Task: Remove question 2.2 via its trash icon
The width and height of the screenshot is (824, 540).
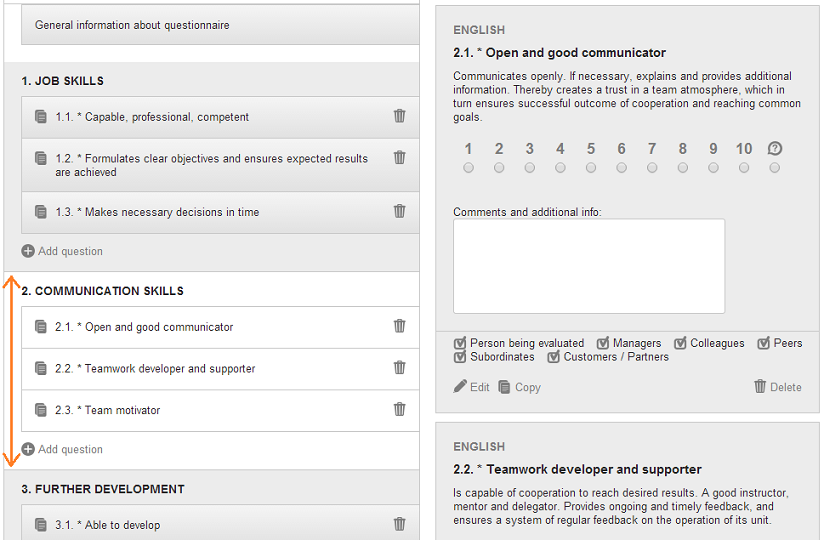Action: pos(399,367)
